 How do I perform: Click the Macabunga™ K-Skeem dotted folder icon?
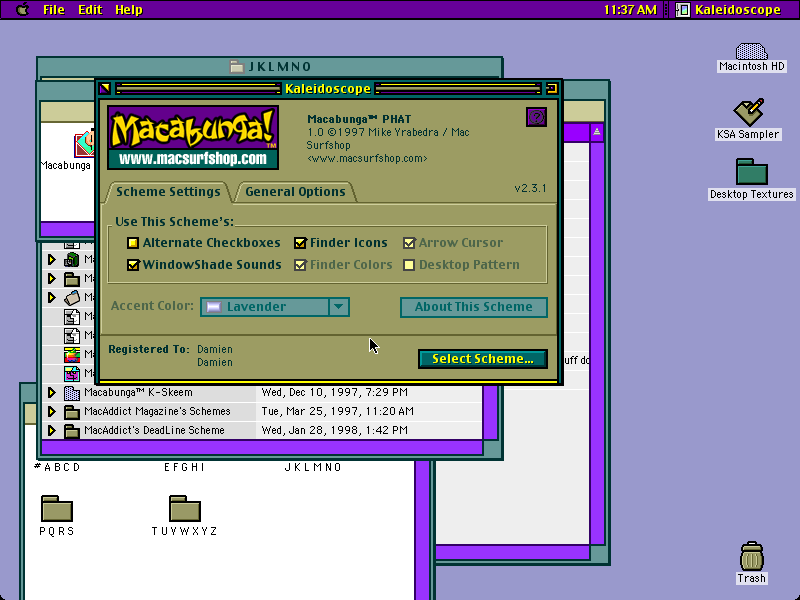click(72, 393)
